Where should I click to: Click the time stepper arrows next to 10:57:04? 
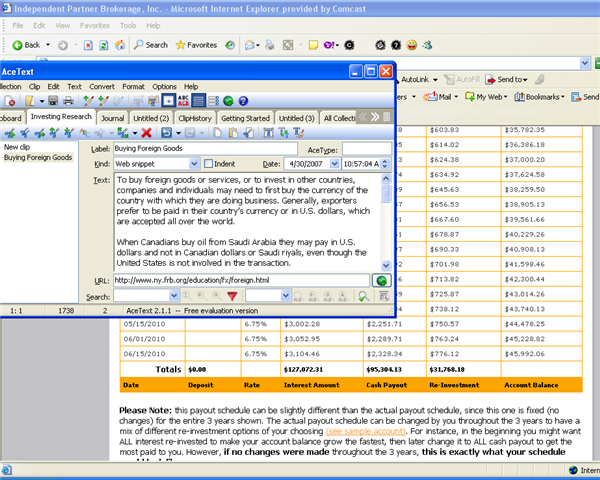coord(385,164)
